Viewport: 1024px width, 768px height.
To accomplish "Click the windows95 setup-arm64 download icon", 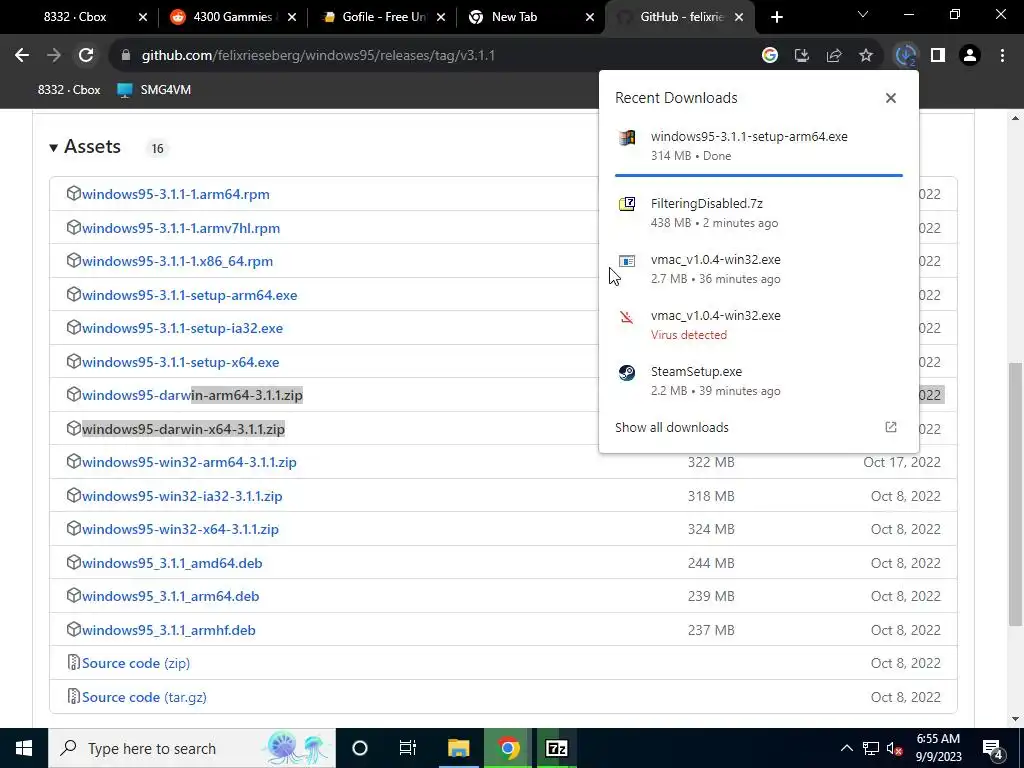I will 627,137.
